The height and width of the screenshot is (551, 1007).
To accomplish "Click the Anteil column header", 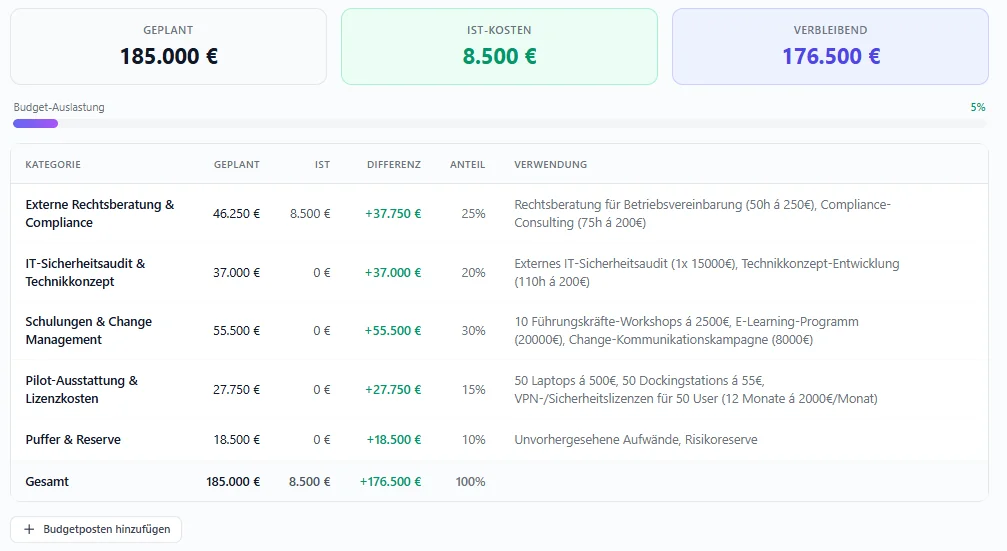I will click(x=467, y=164).
